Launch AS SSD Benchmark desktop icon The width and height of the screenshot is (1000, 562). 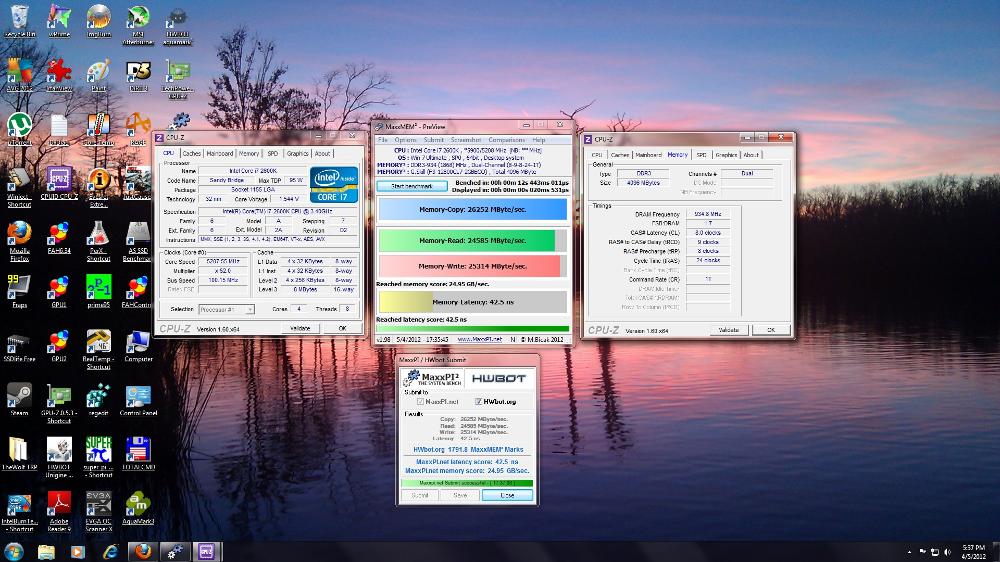pos(138,240)
